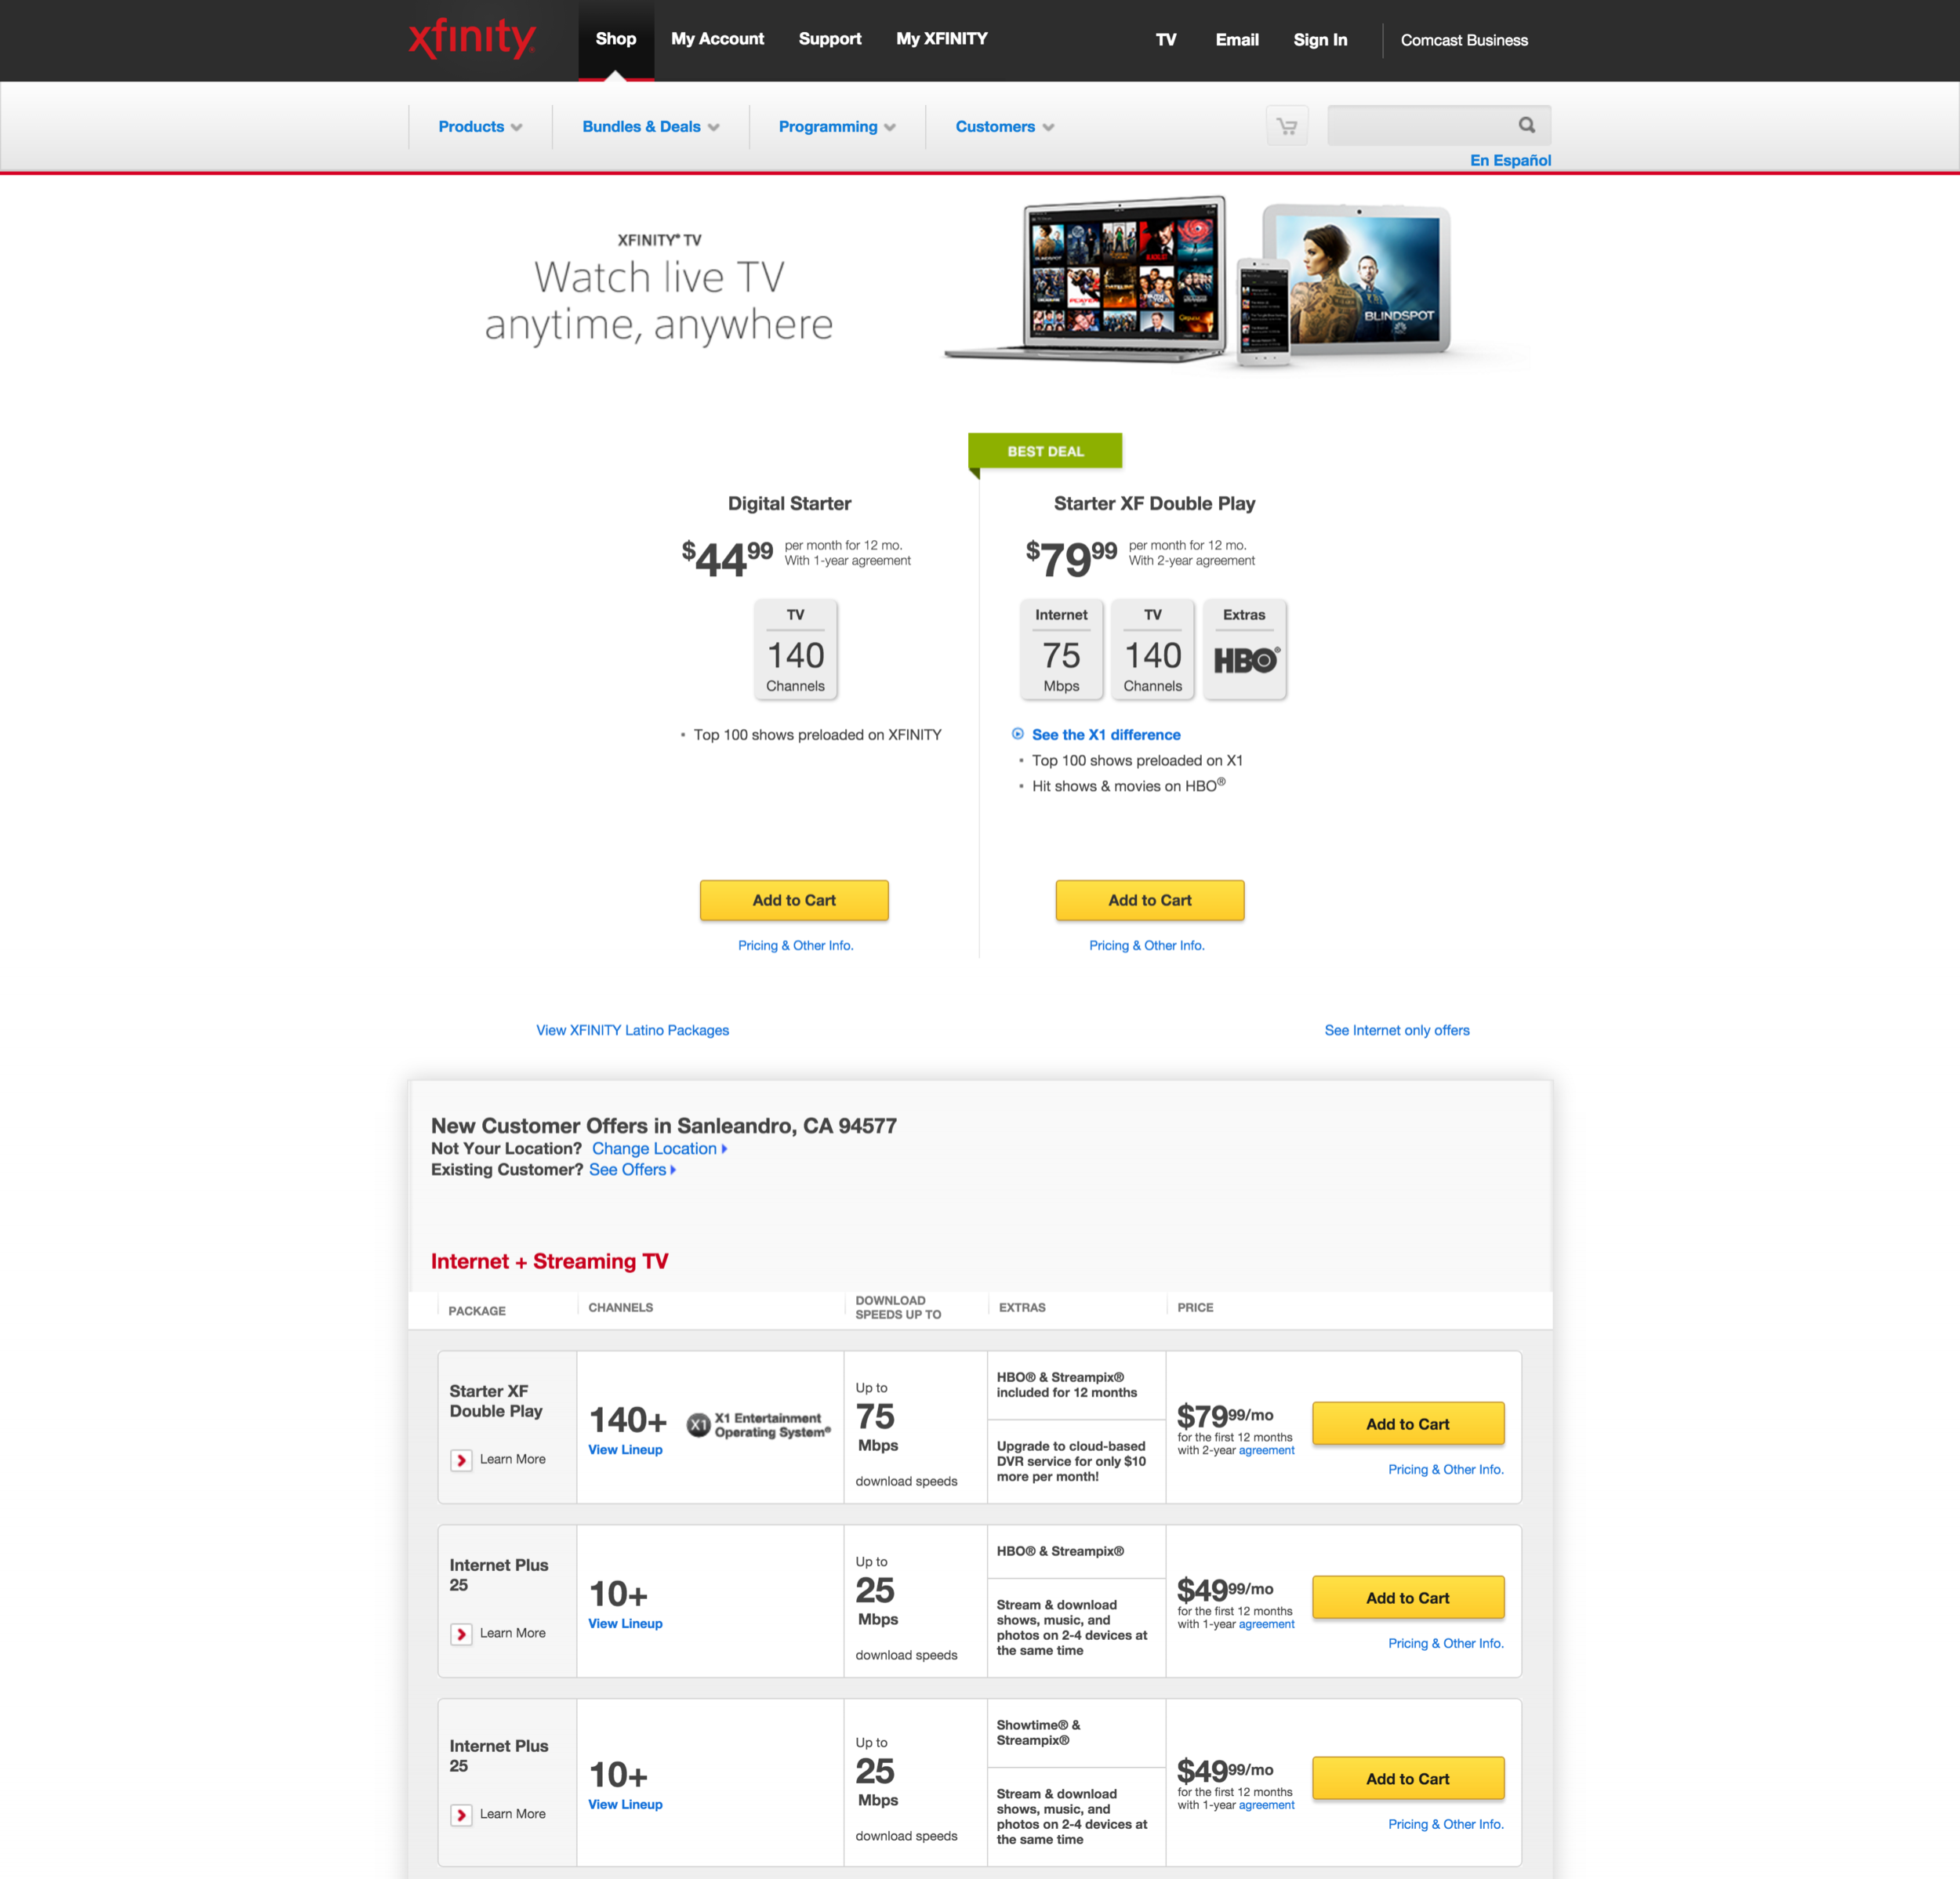Click the circle icon beside See the X1 difference
The width and height of the screenshot is (1960, 1879).
(x=1017, y=734)
